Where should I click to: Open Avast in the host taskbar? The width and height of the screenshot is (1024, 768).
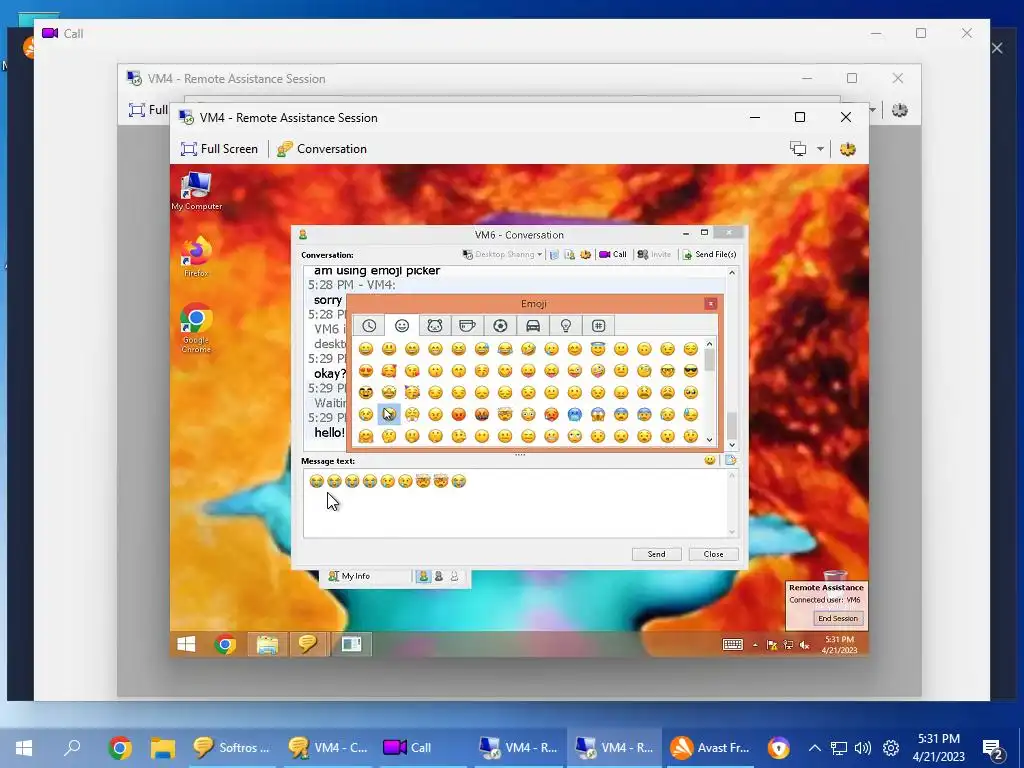coord(711,748)
